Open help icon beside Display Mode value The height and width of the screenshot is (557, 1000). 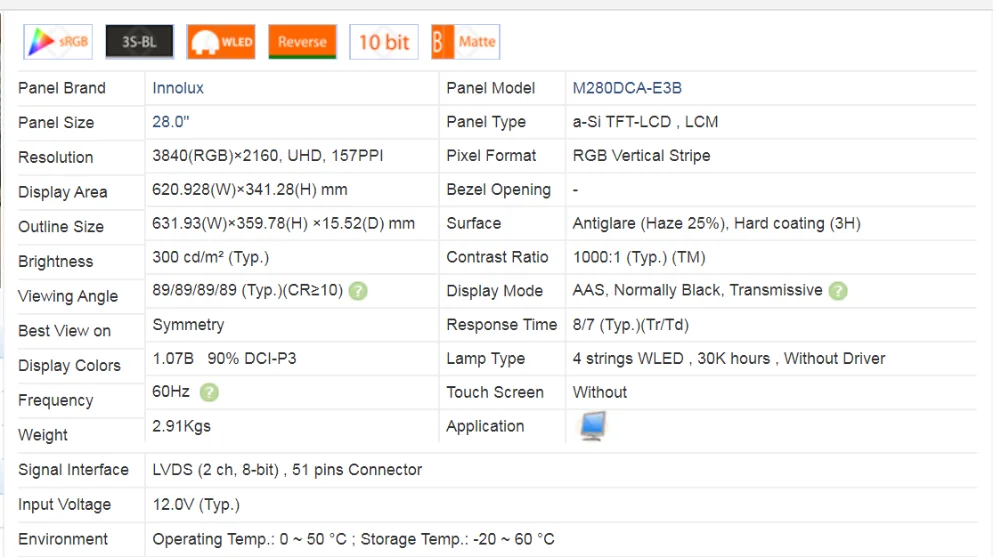838,291
